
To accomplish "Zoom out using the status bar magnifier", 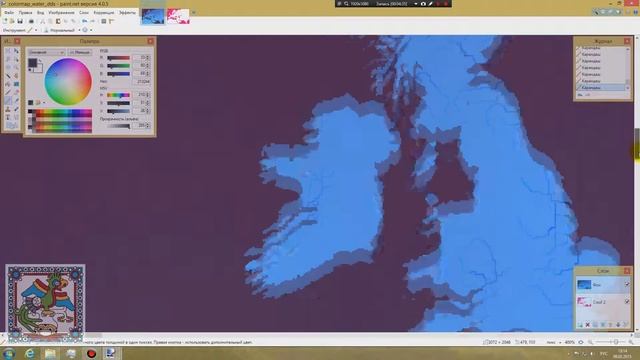I will (592, 342).
